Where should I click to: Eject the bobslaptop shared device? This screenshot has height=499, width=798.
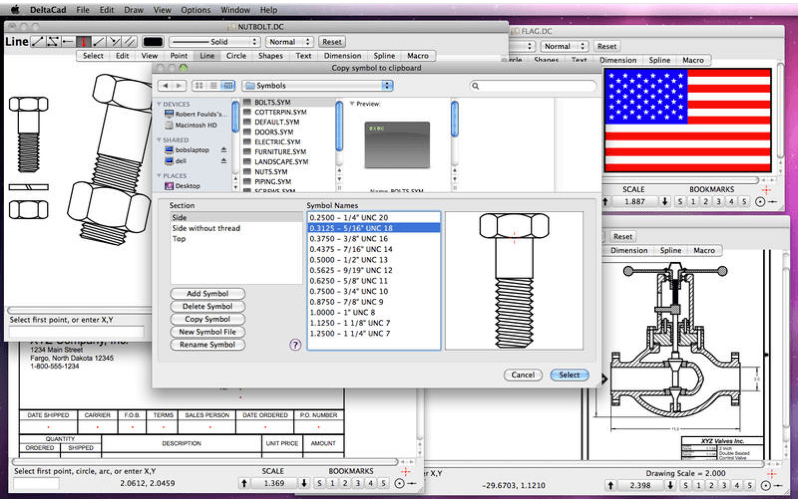(223, 148)
